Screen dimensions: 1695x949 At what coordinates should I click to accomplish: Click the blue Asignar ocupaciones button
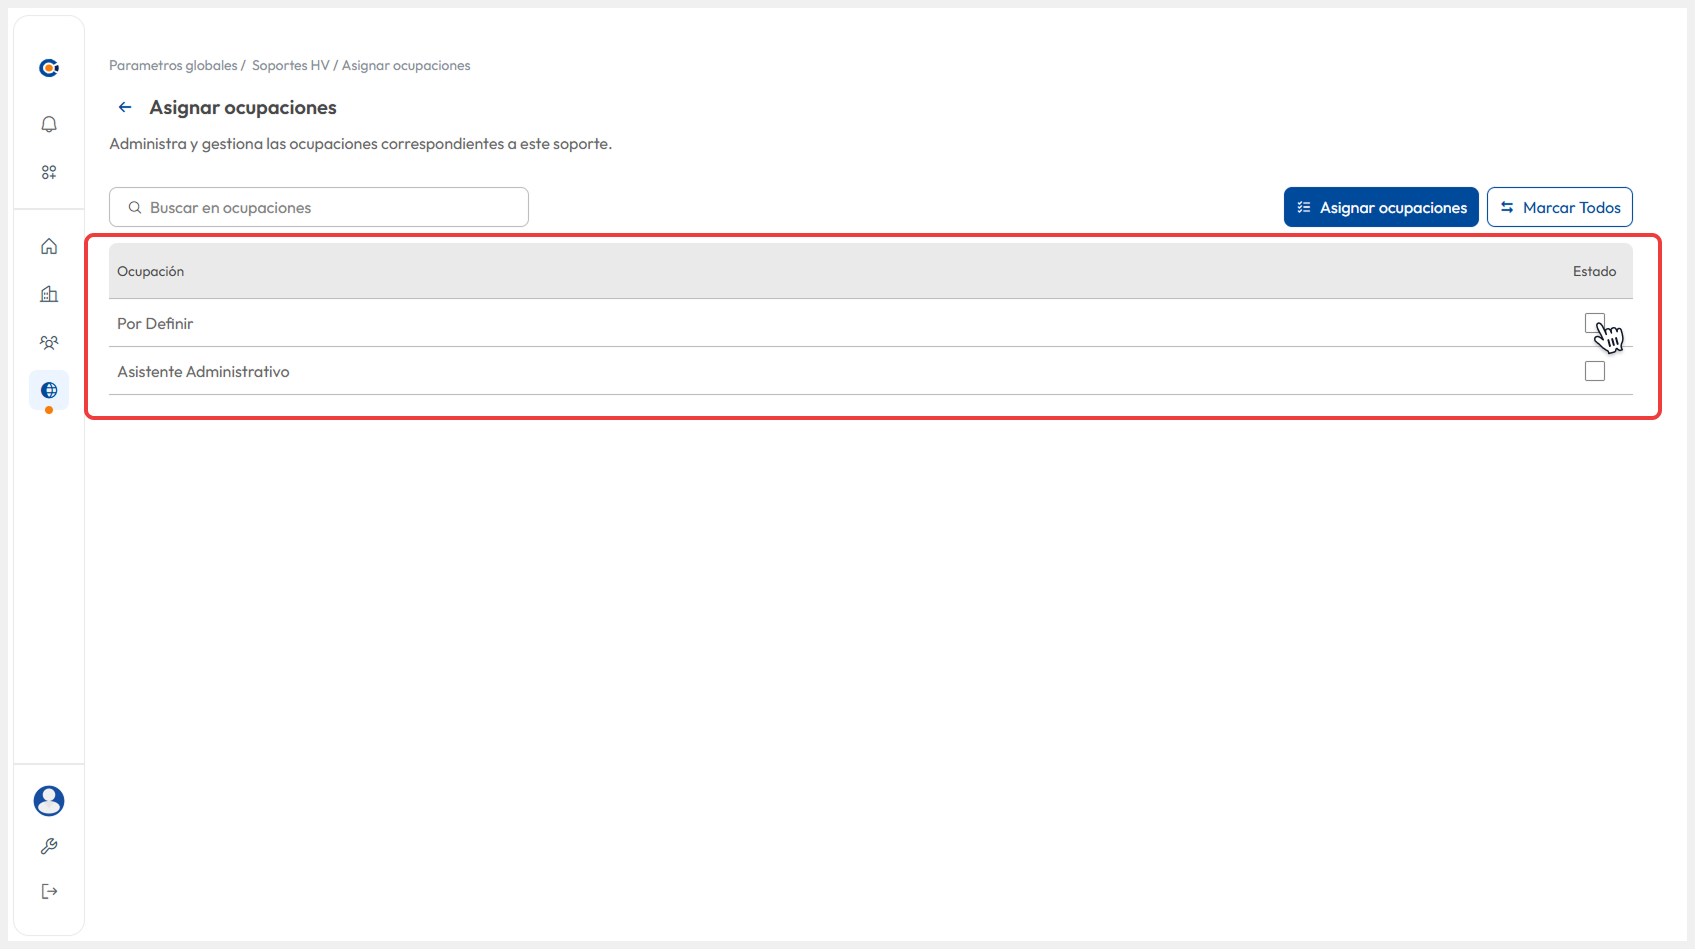tap(1380, 207)
